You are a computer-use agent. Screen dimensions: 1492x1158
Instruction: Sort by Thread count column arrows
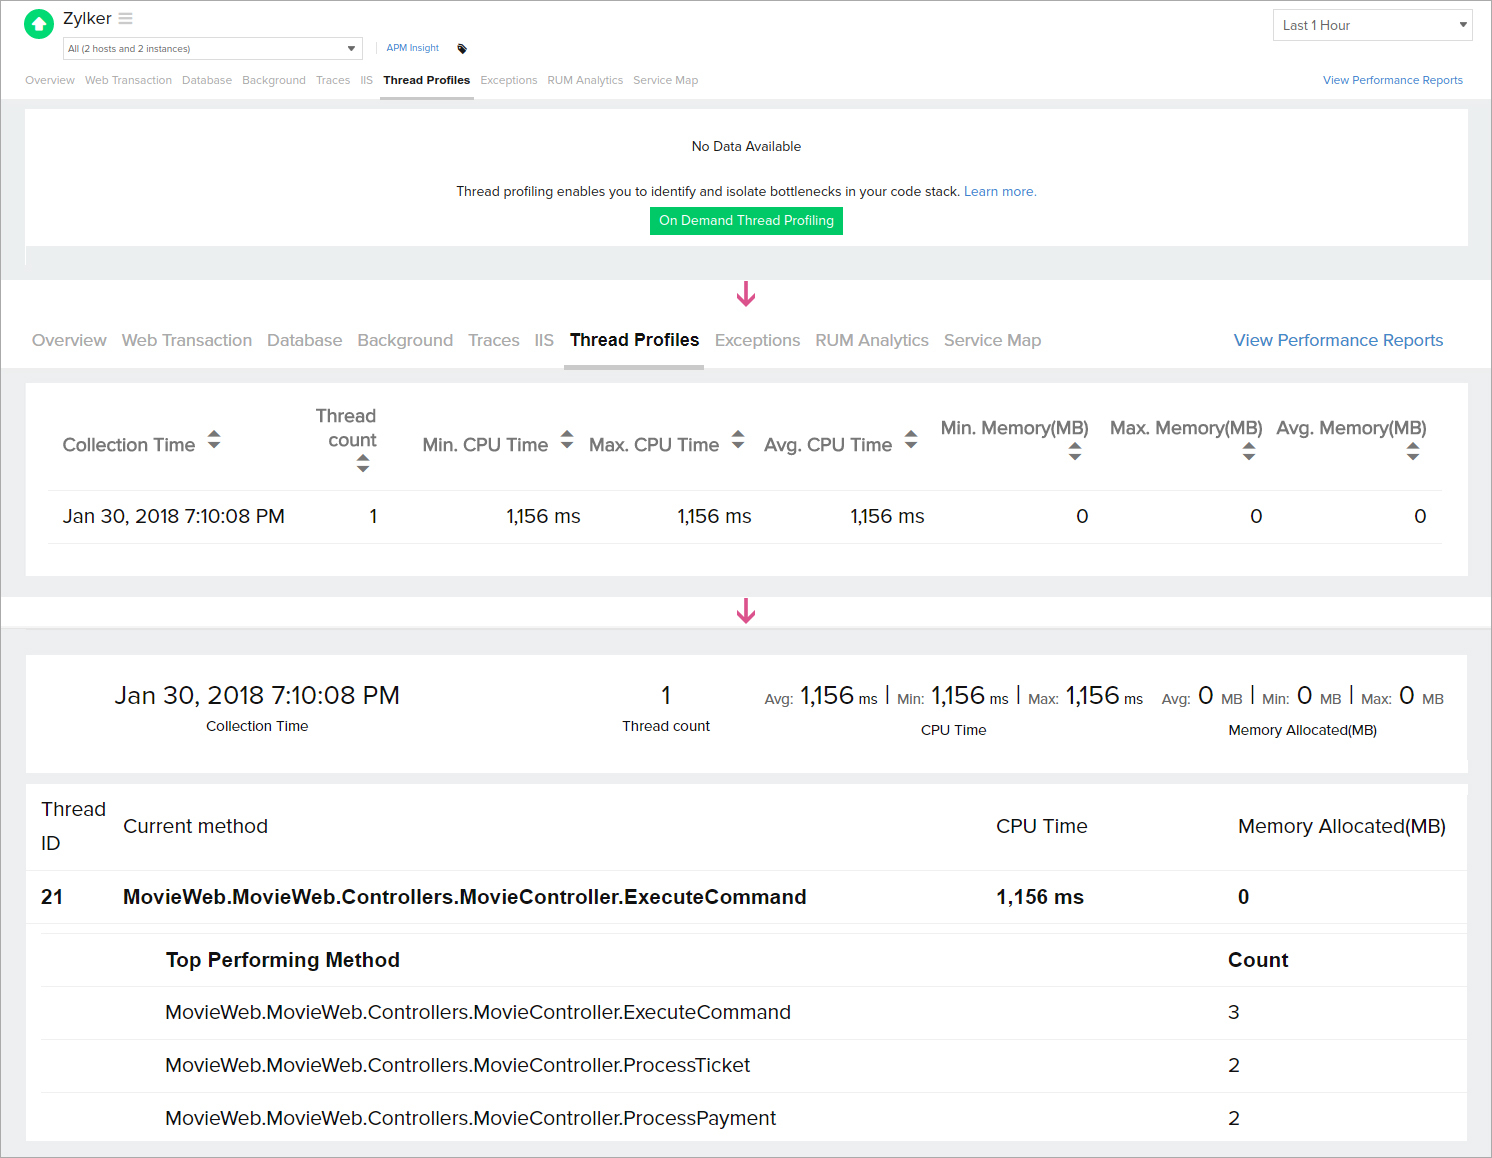tap(363, 463)
